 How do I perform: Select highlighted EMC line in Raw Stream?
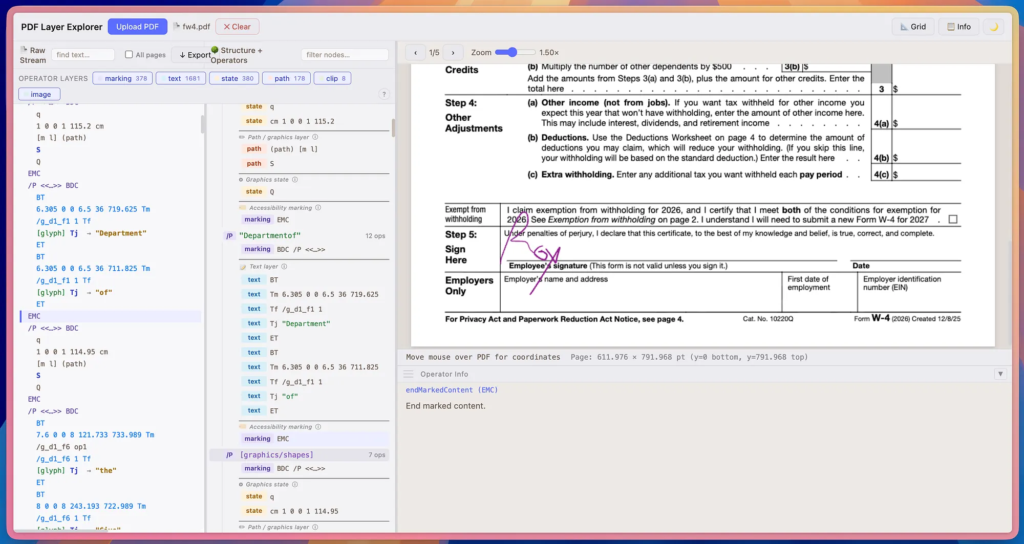pyautogui.click(x=111, y=316)
